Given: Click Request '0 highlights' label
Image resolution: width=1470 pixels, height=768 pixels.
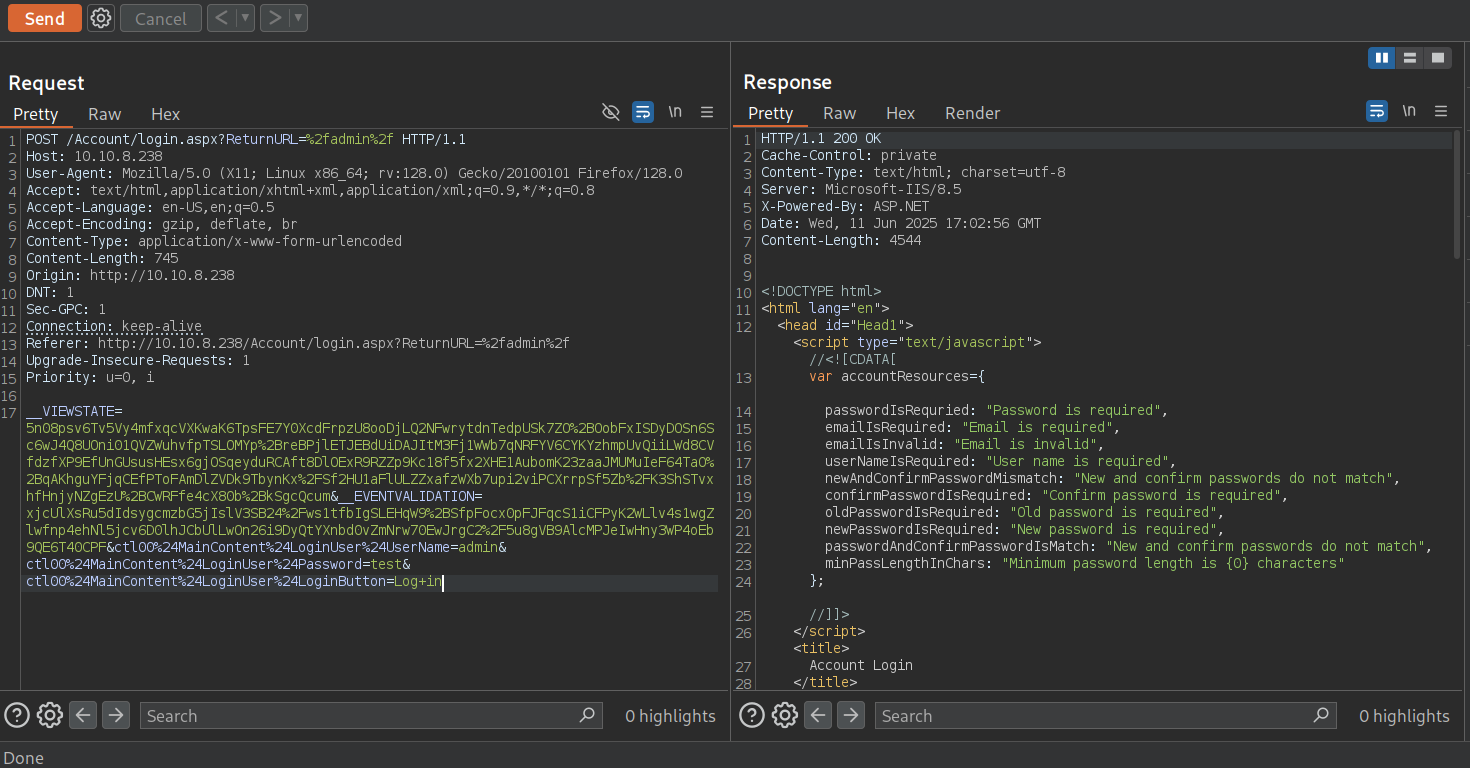Looking at the screenshot, I should click(670, 716).
